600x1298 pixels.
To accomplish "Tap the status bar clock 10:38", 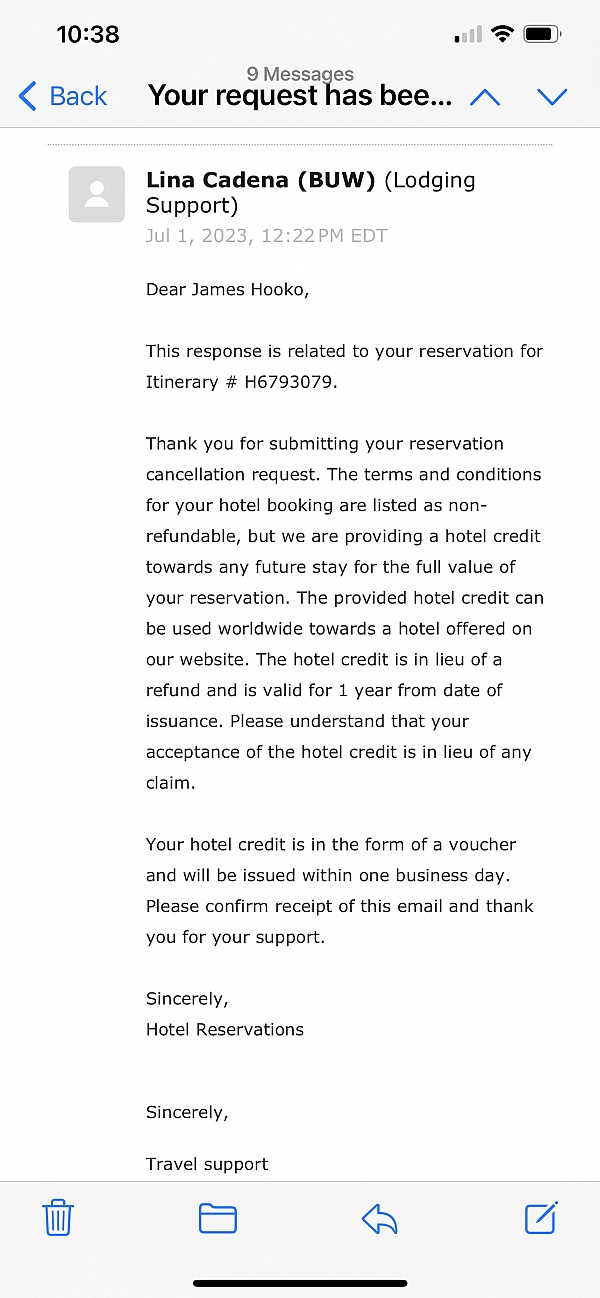I will pyautogui.click(x=88, y=34).
